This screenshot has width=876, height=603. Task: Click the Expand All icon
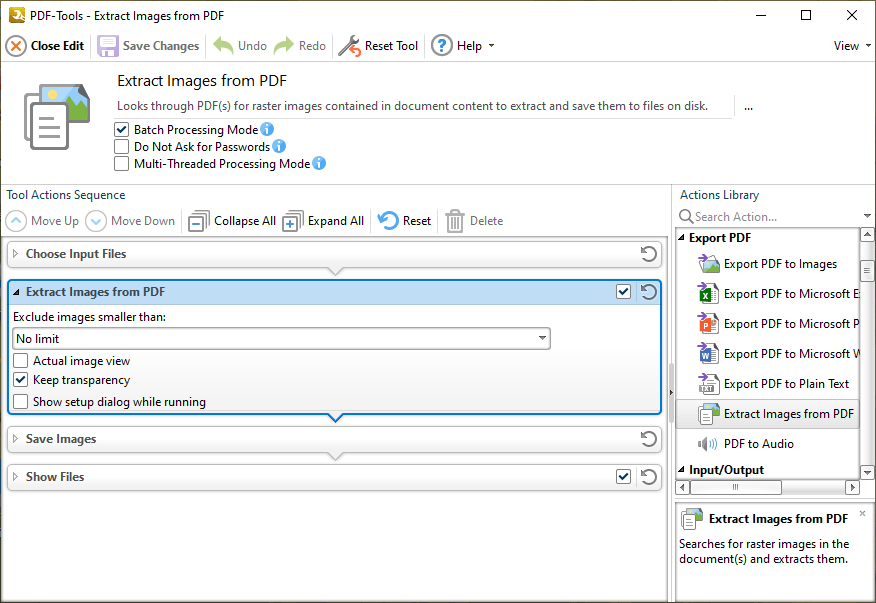point(292,221)
